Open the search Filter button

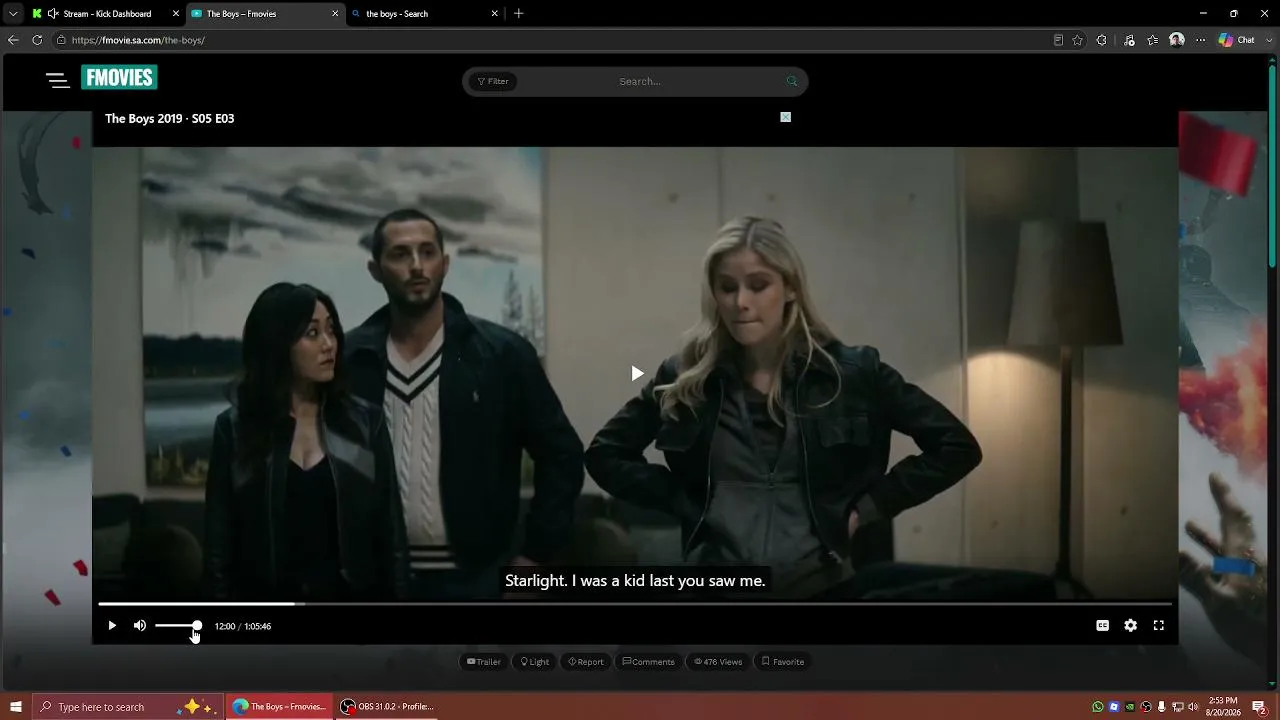pyautogui.click(x=493, y=81)
